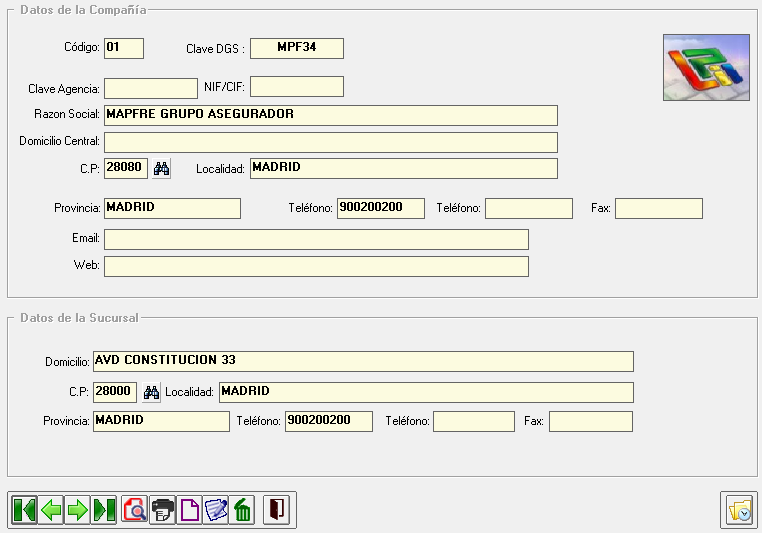Print the company record
762x533 pixels.
(x=162, y=510)
